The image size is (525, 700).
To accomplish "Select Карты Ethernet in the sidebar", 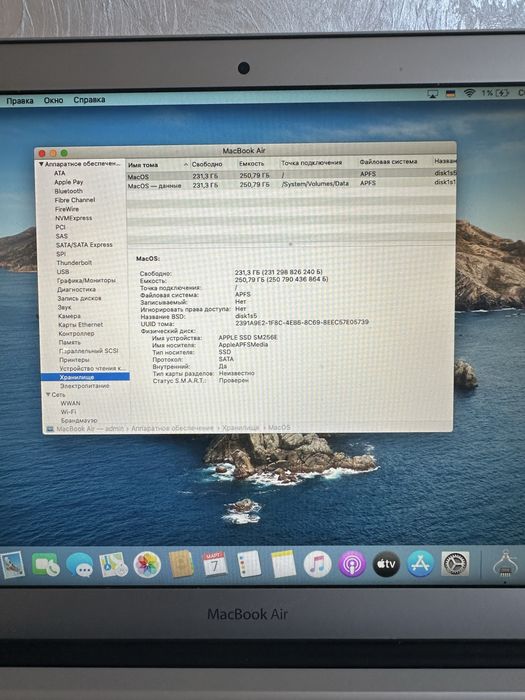I will coord(80,325).
